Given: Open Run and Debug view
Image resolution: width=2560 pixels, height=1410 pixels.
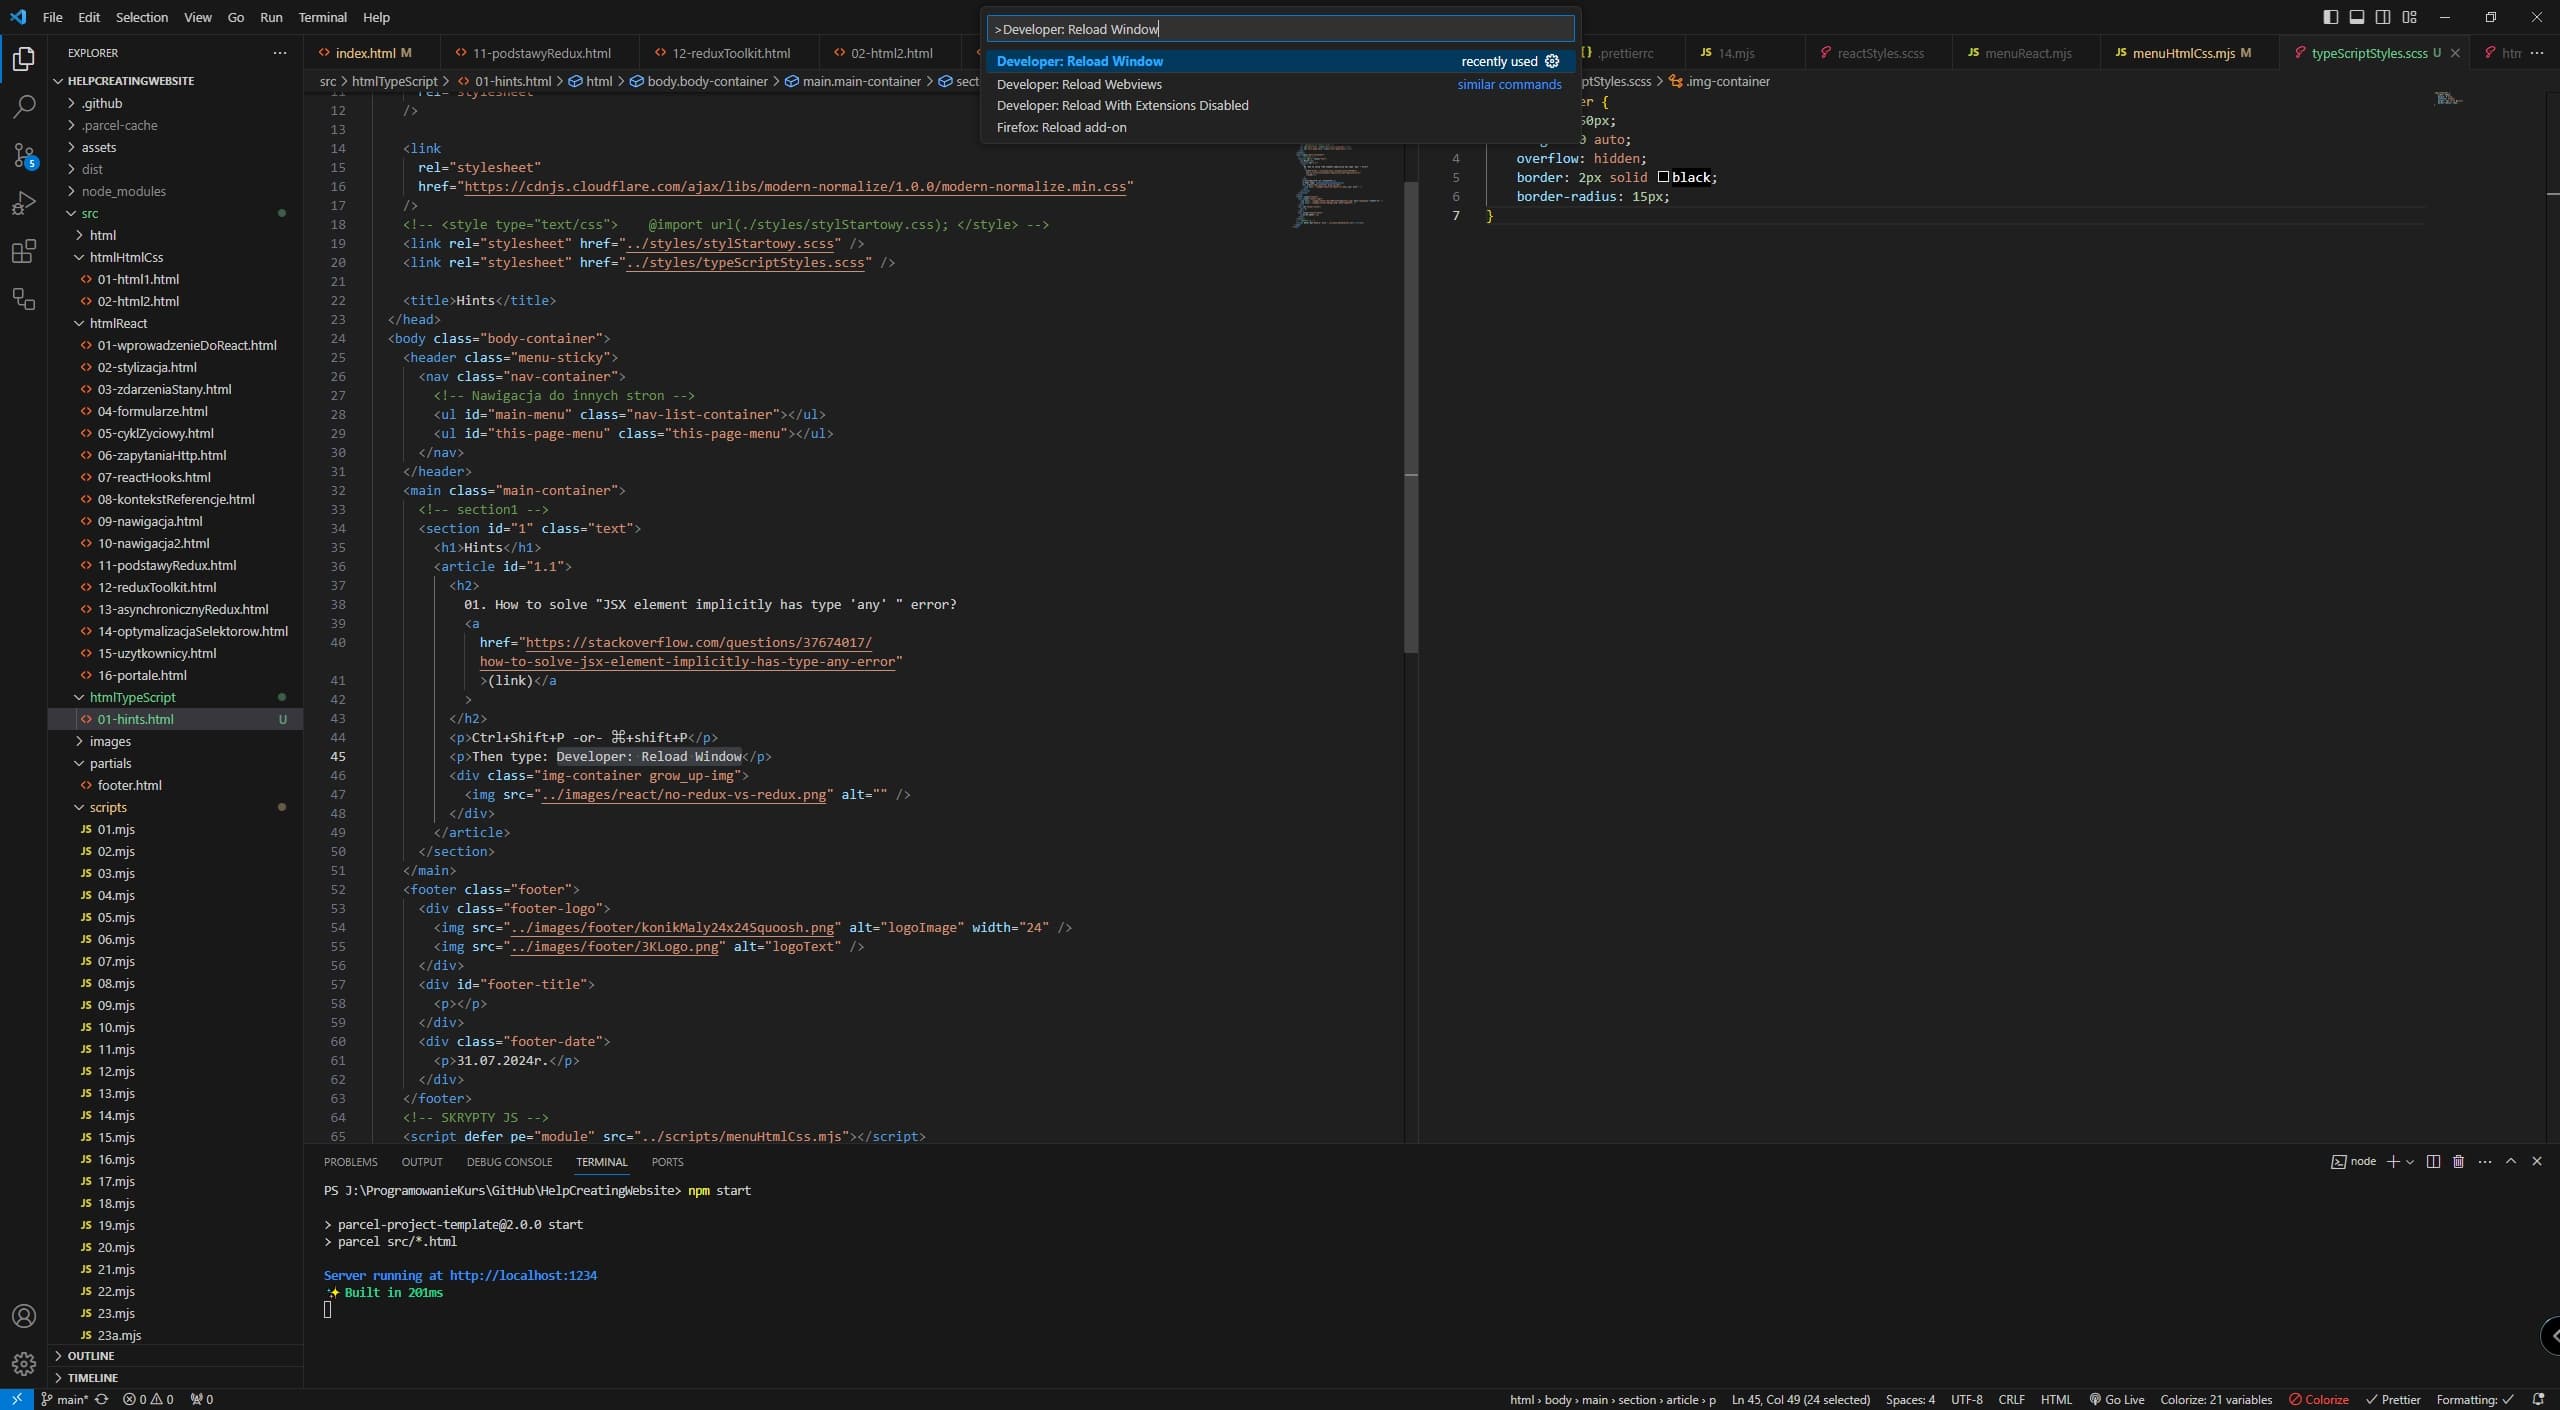Looking at the screenshot, I should [x=24, y=203].
